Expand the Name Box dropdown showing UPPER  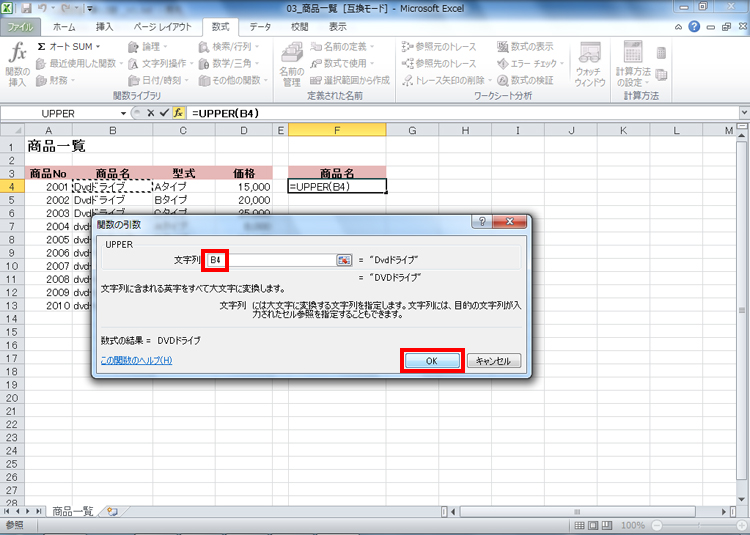[x=123, y=114]
